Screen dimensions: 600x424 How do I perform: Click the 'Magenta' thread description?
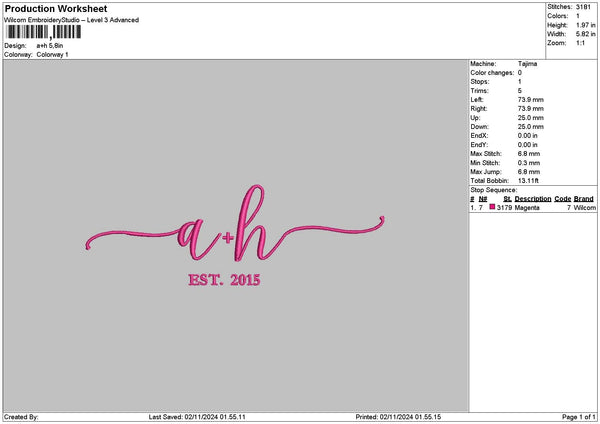click(x=527, y=207)
